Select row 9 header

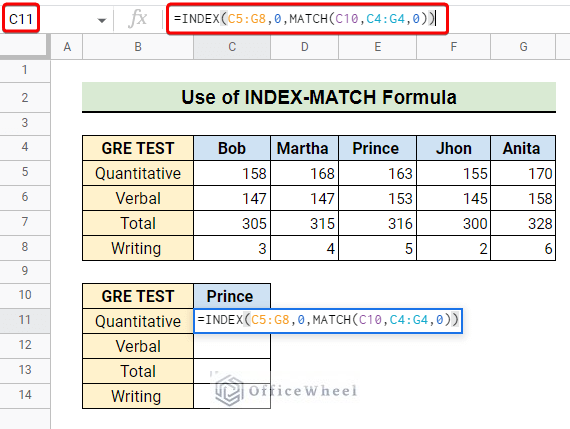[25, 271]
